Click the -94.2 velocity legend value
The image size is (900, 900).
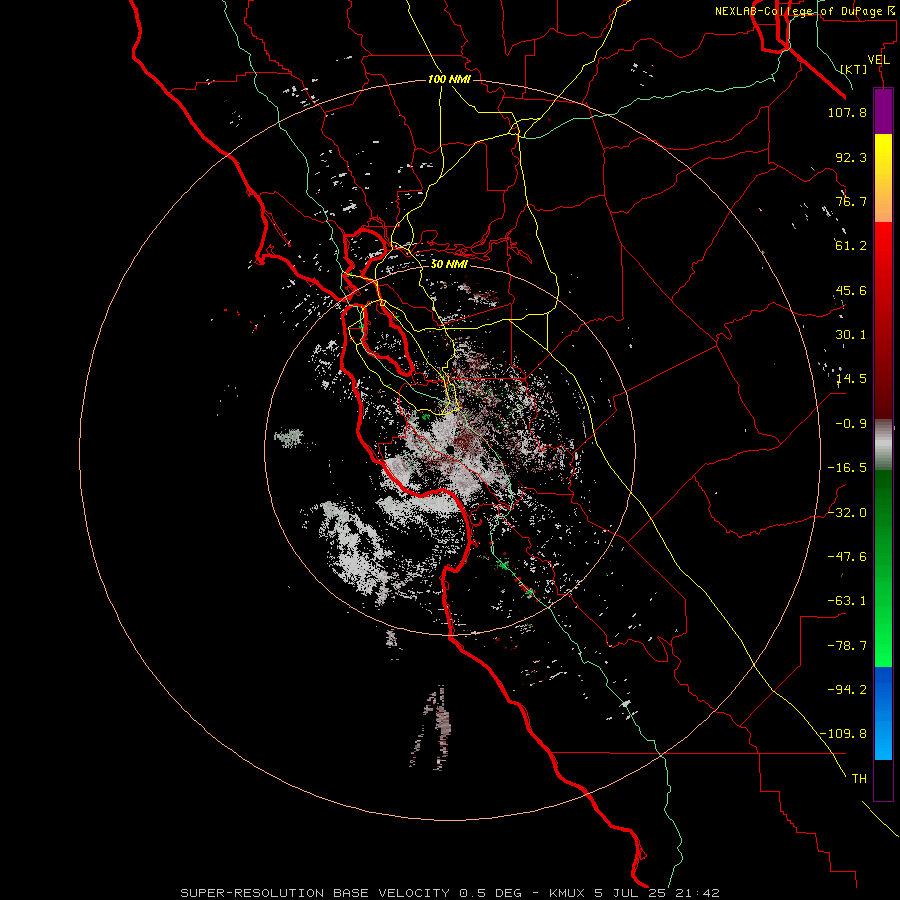pos(847,689)
